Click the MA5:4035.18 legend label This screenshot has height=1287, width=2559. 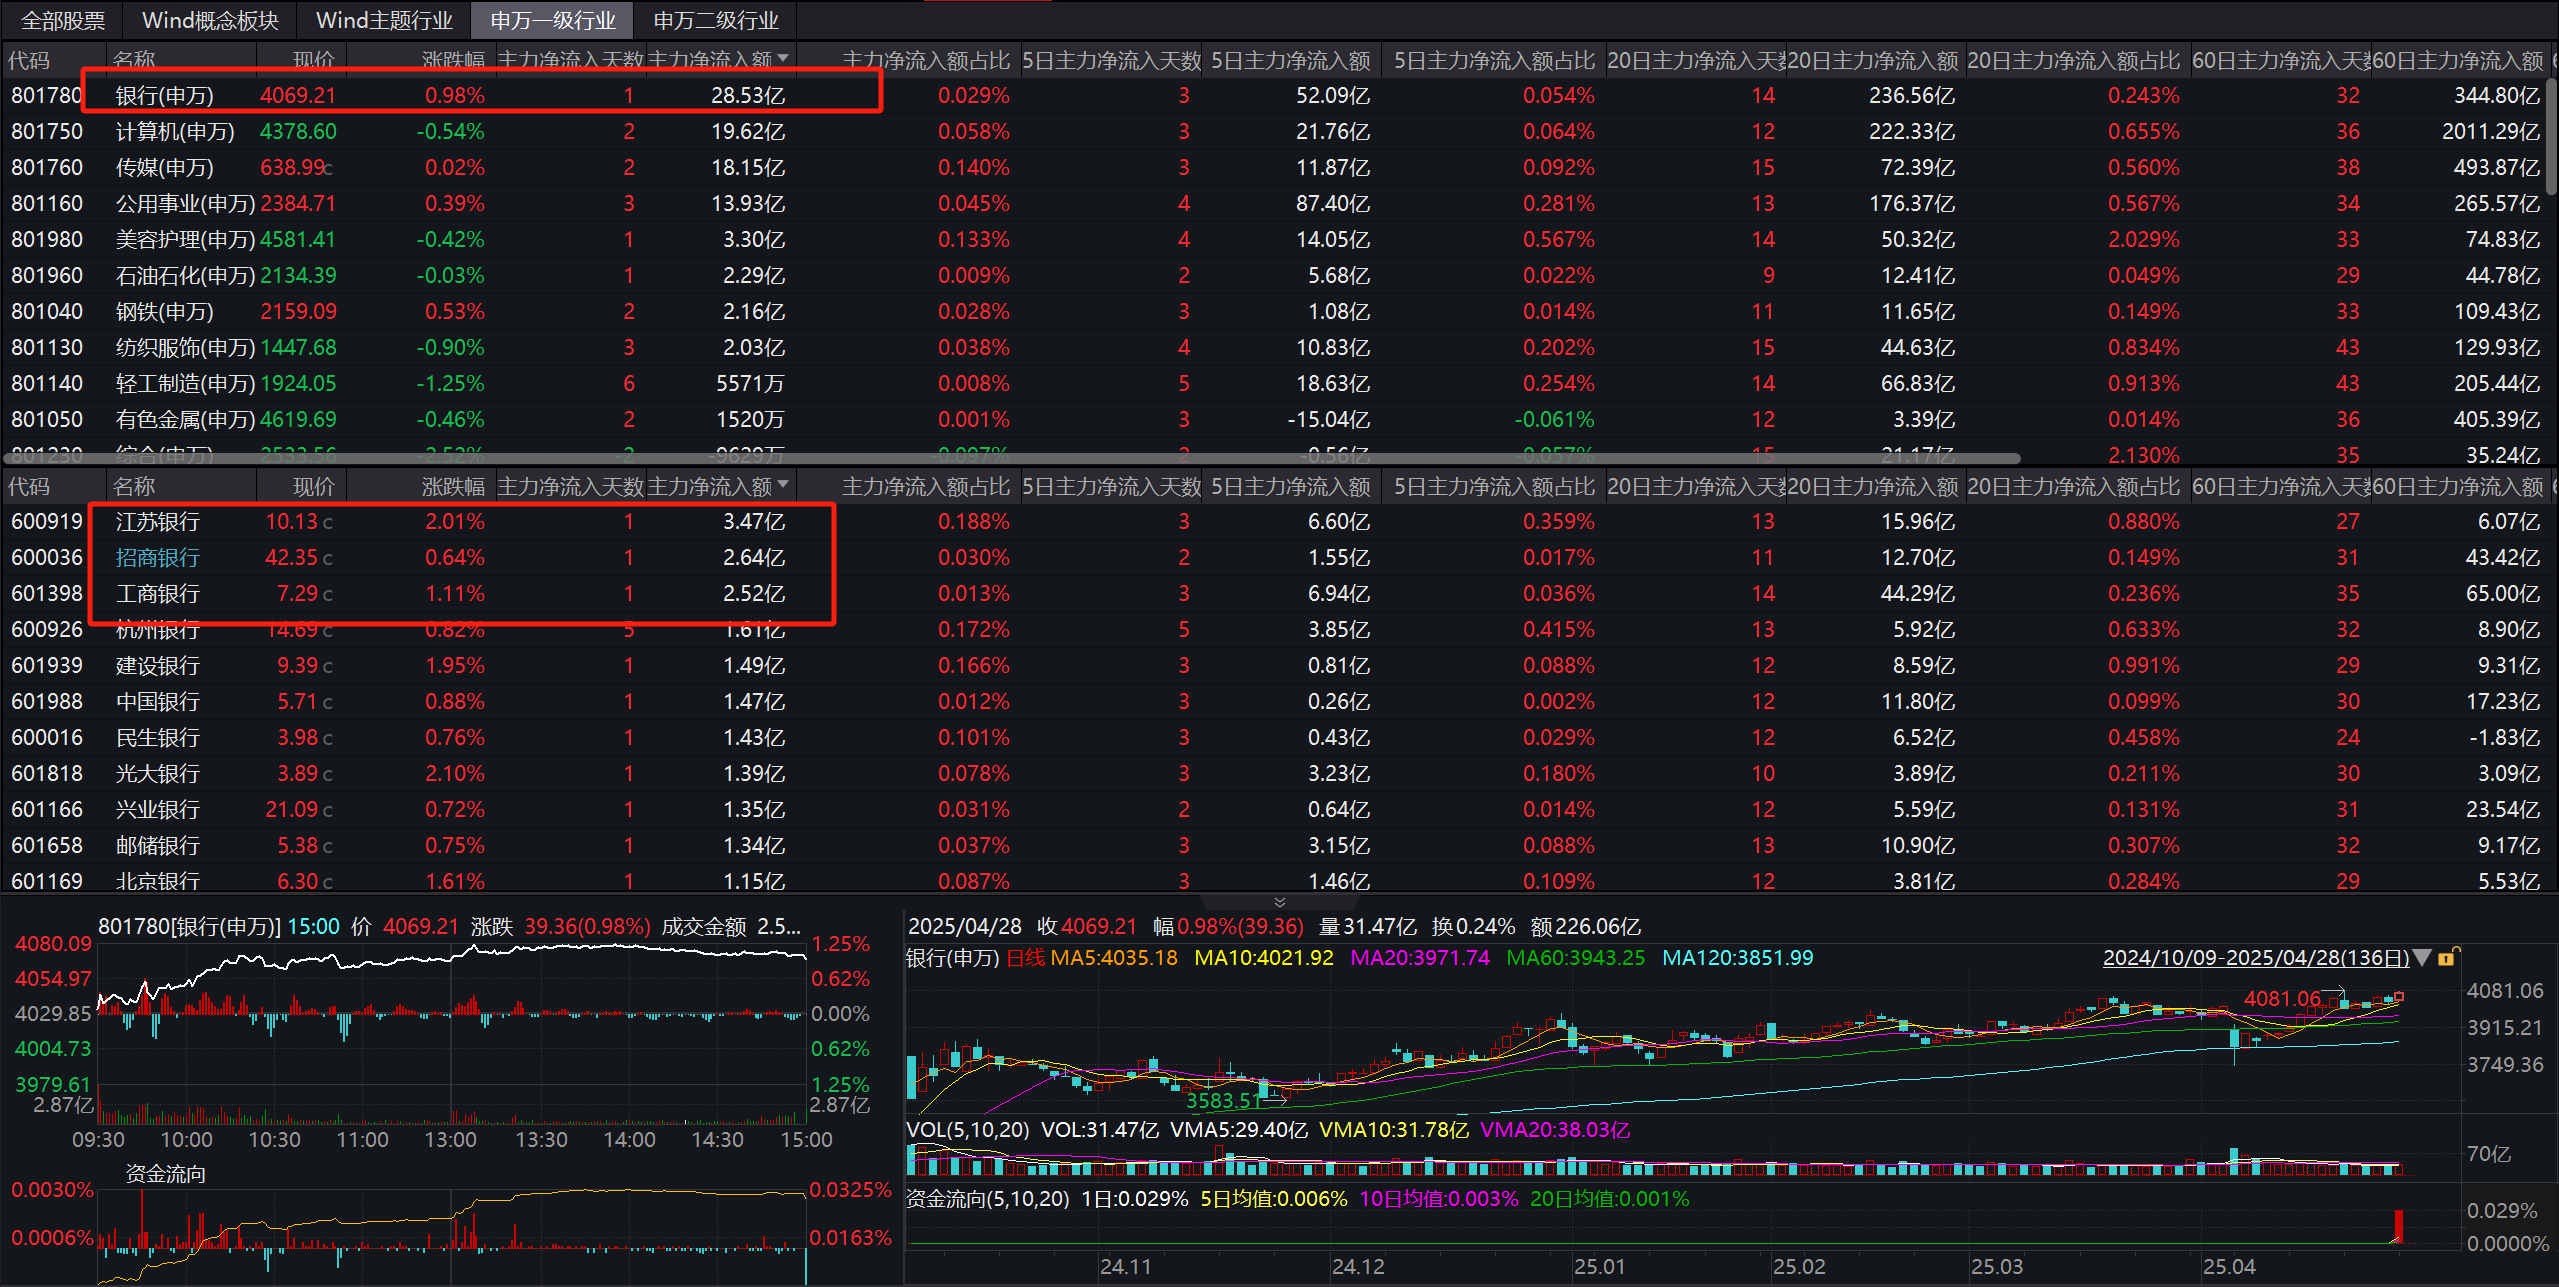[x=1113, y=957]
